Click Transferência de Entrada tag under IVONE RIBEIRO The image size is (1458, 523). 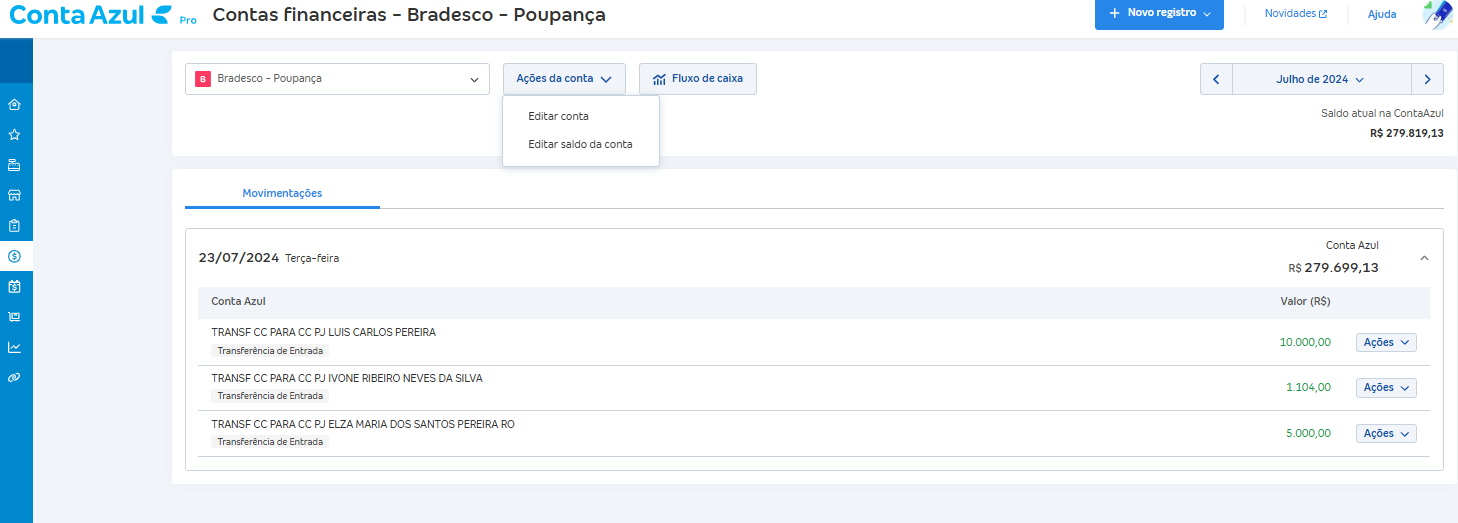tap(270, 396)
